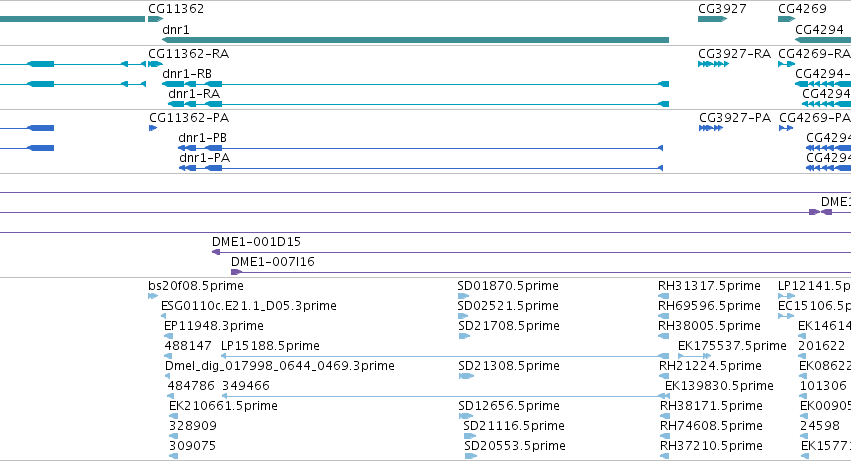Click the dnr1-RB transcript line
Viewport: 851px width, 461px height.
pyautogui.click(x=415, y=84)
